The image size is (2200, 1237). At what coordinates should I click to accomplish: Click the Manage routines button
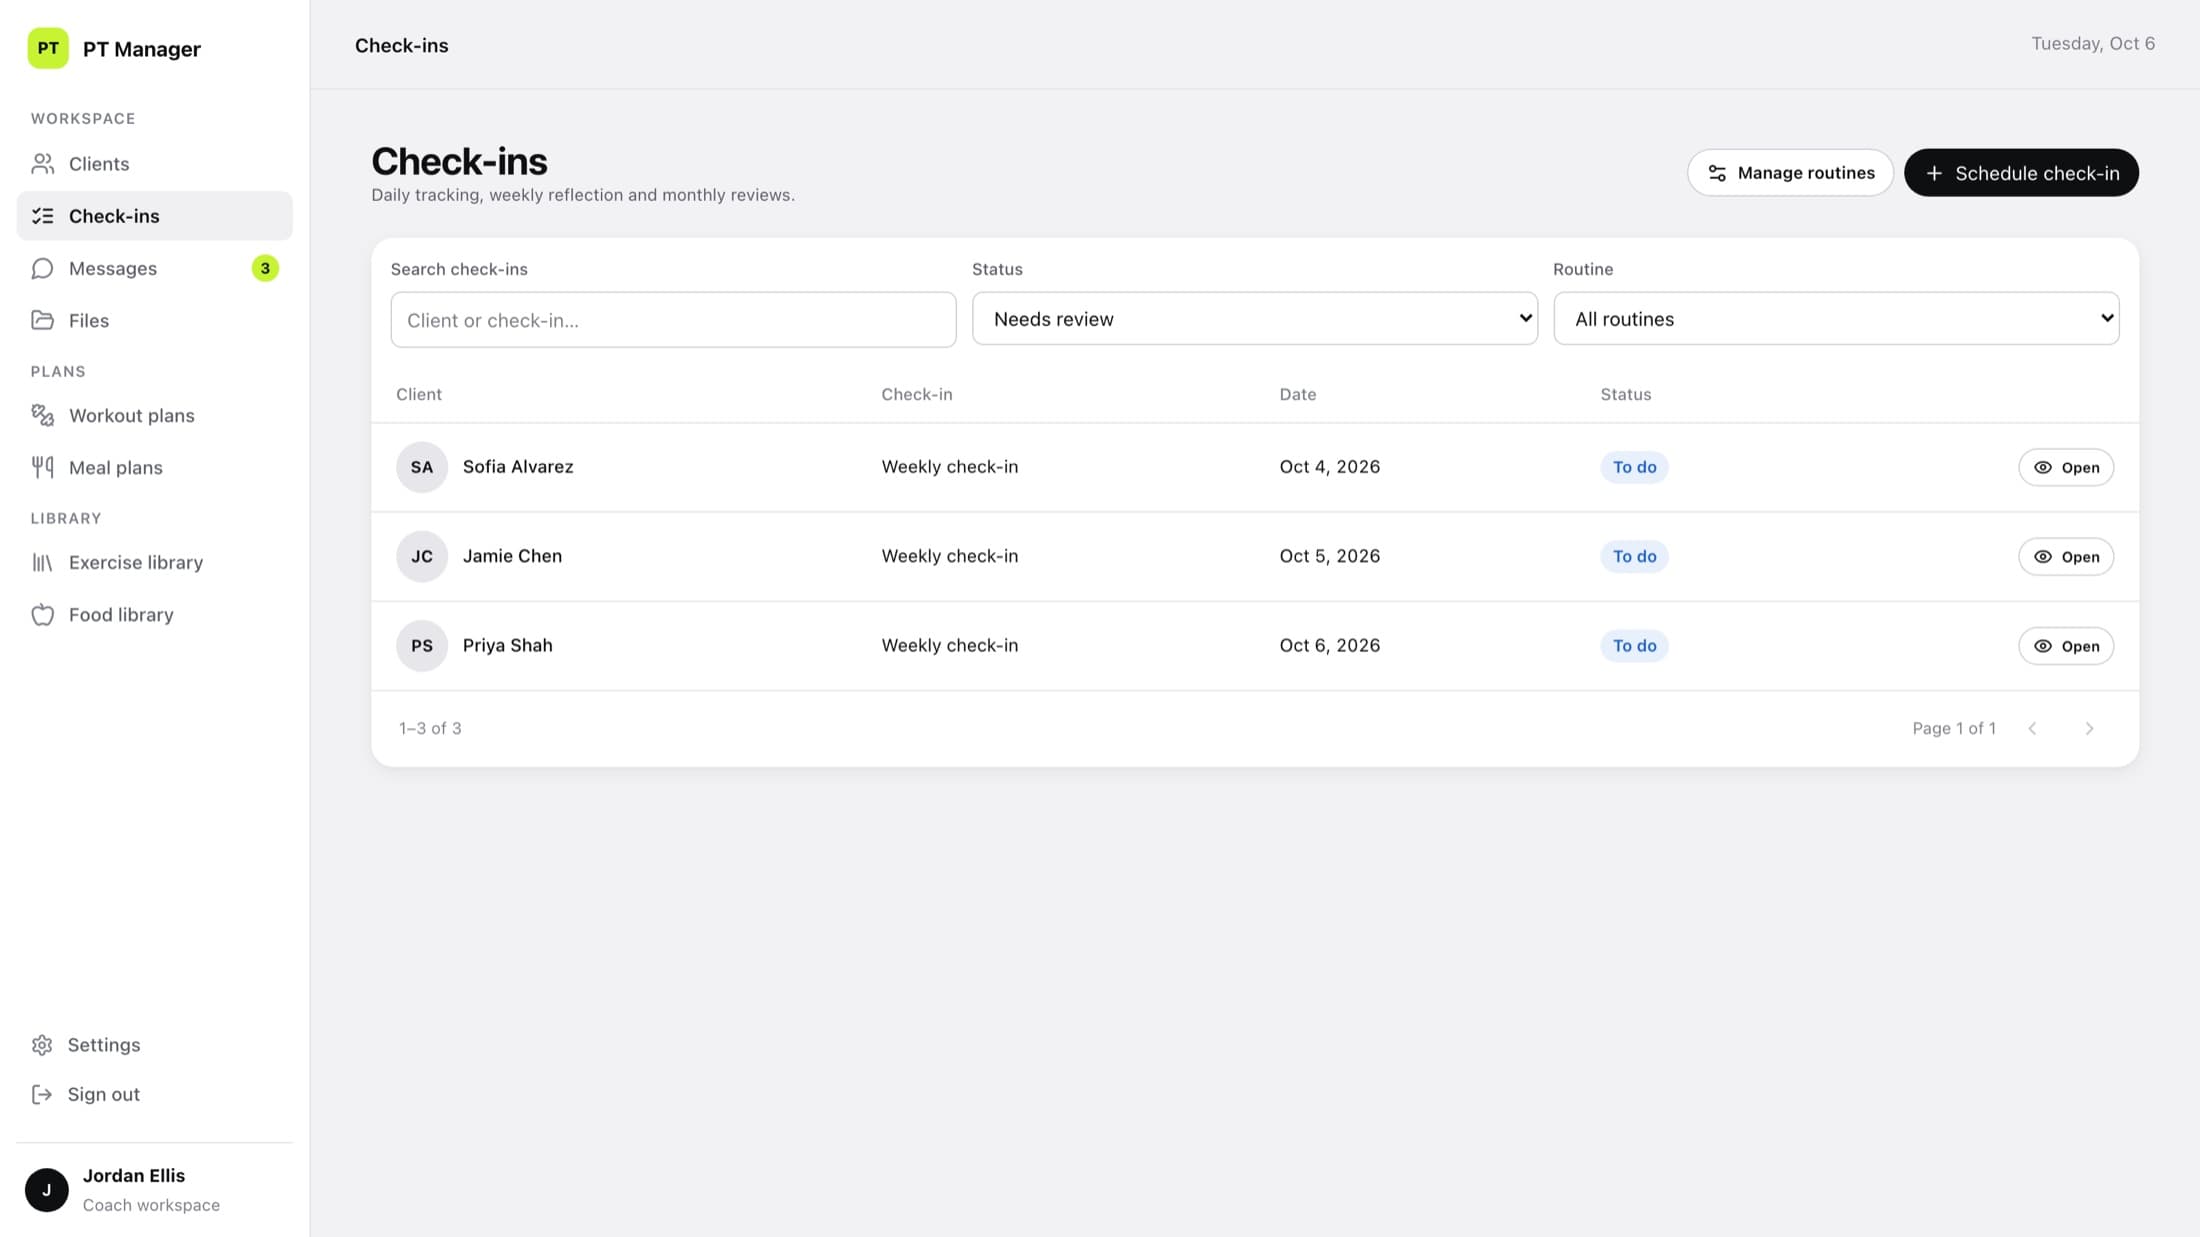(1790, 173)
